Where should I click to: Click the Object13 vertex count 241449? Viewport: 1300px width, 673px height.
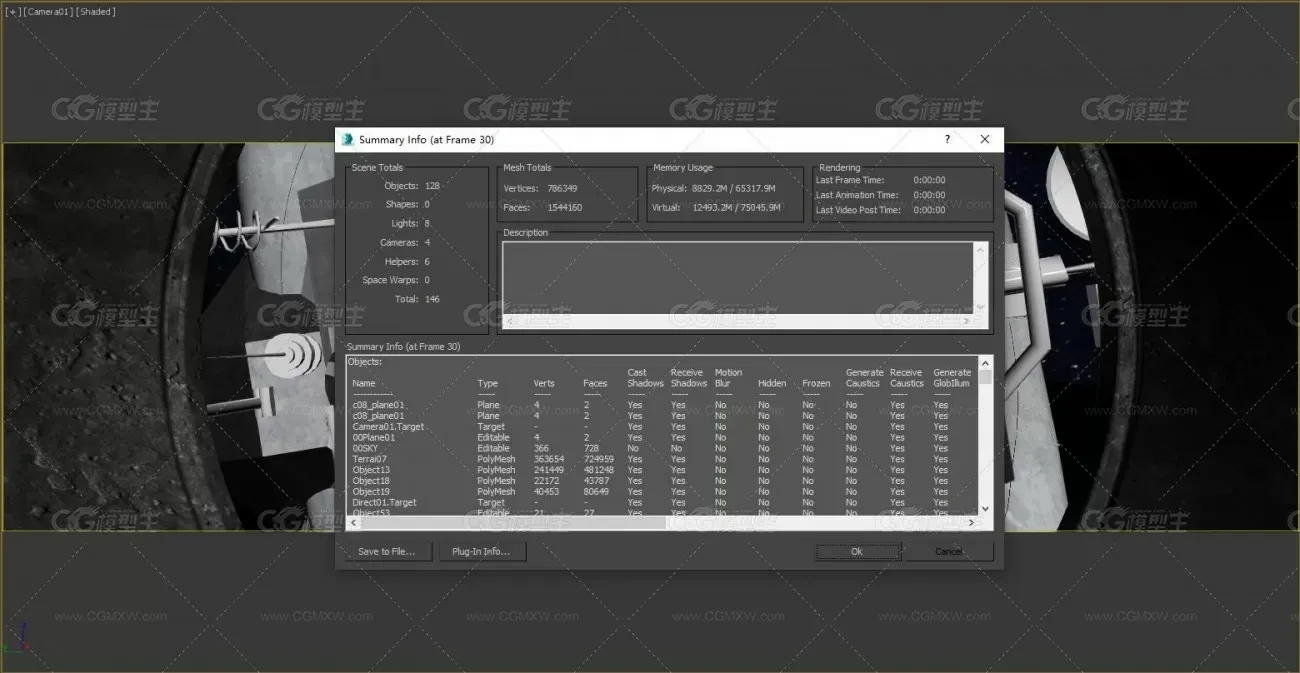click(x=549, y=470)
